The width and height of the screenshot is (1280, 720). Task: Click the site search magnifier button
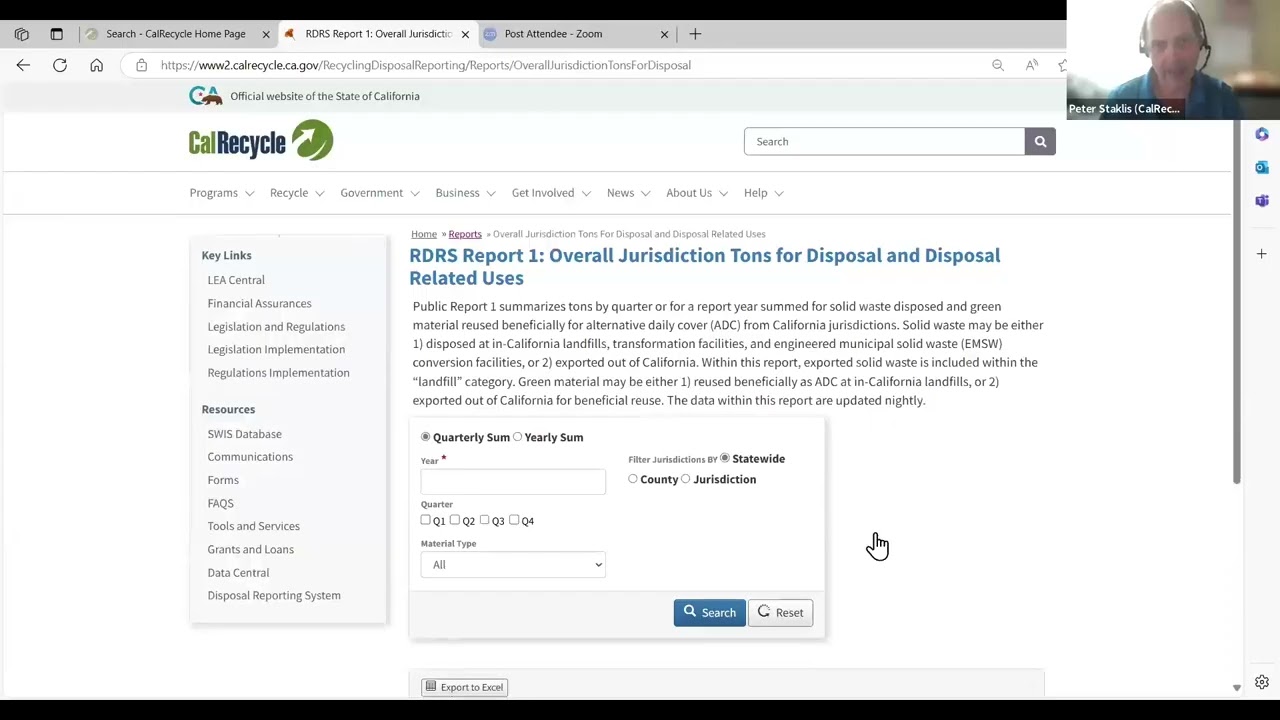coord(1040,141)
